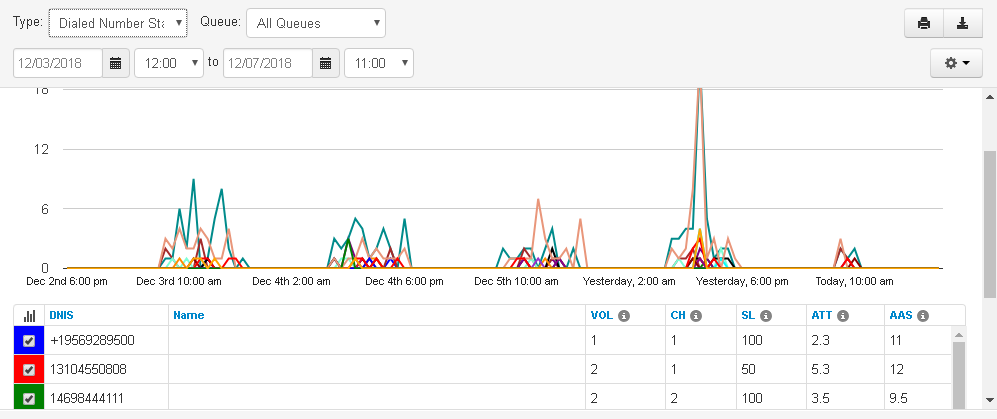Click the page scrollbar up arrow

click(990, 96)
